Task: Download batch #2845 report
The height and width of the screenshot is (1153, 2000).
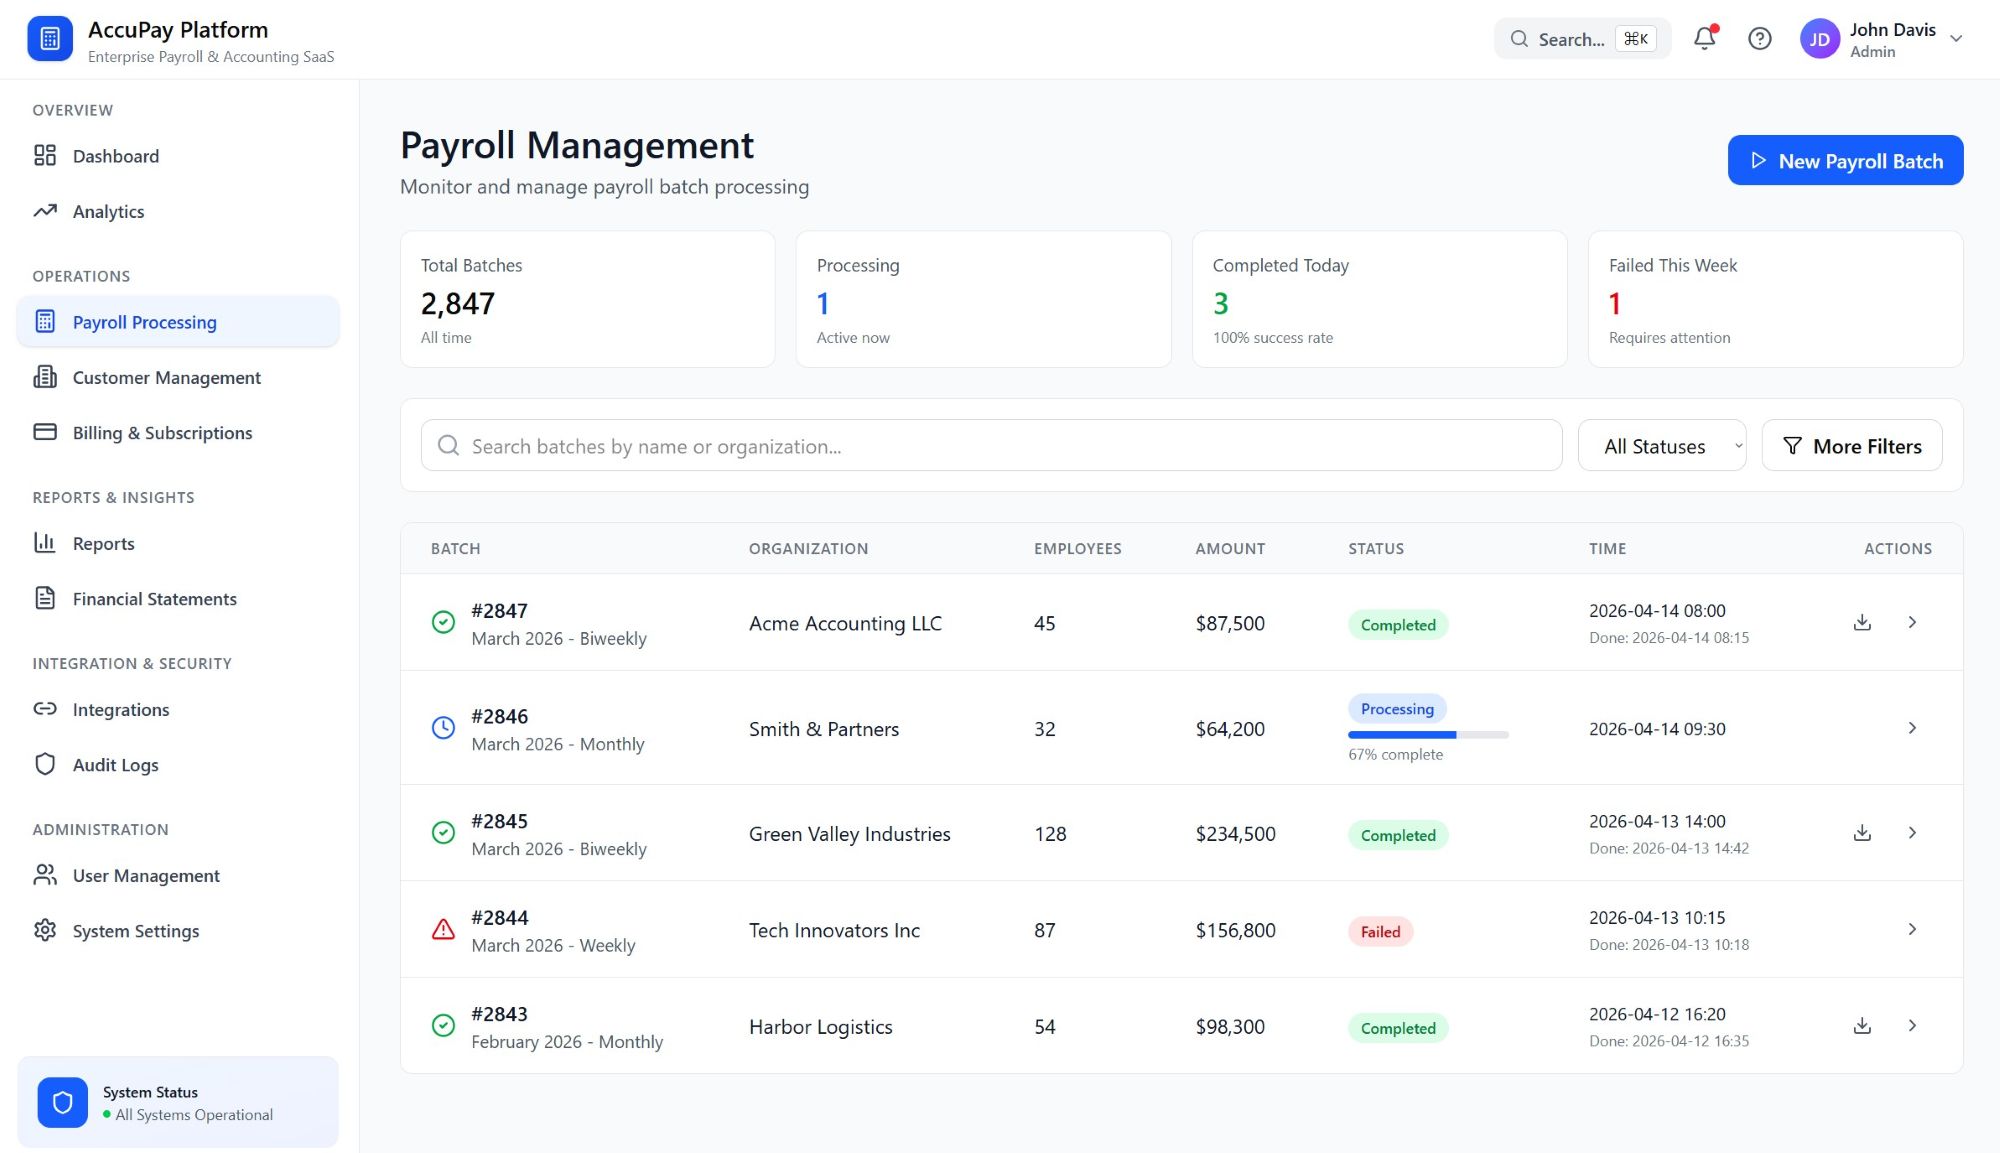Action: 1862,833
